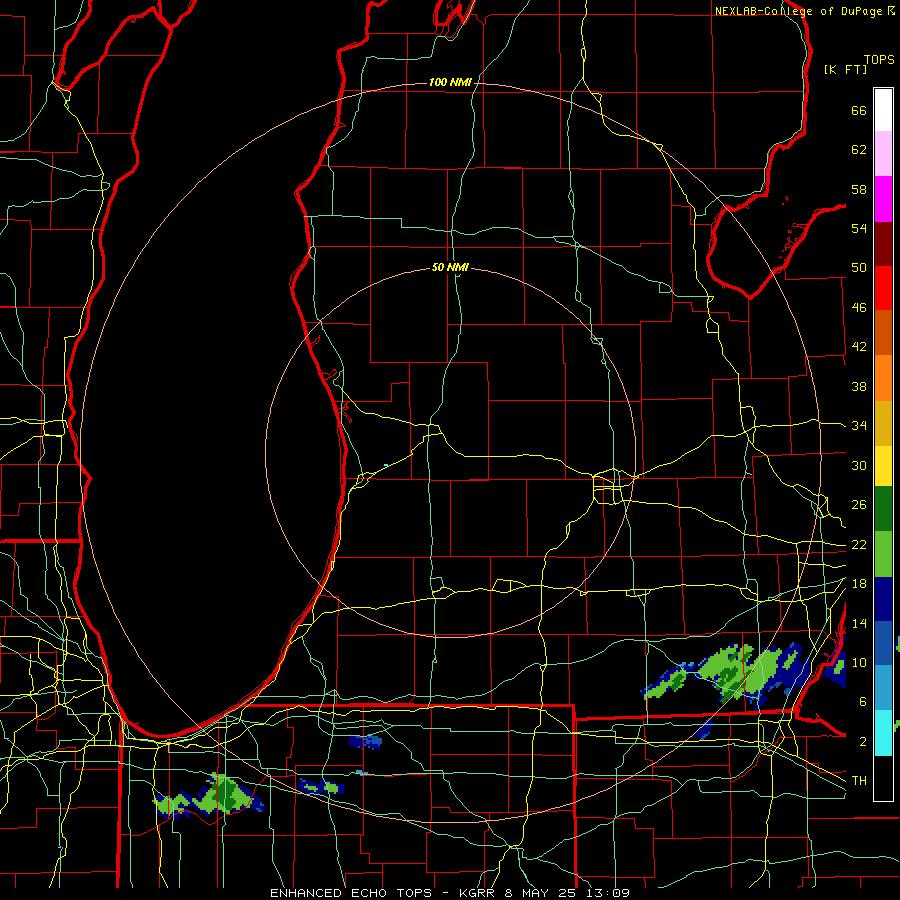
Task: Click the bright yellow legend swatch
Action: click(x=883, y=466)
